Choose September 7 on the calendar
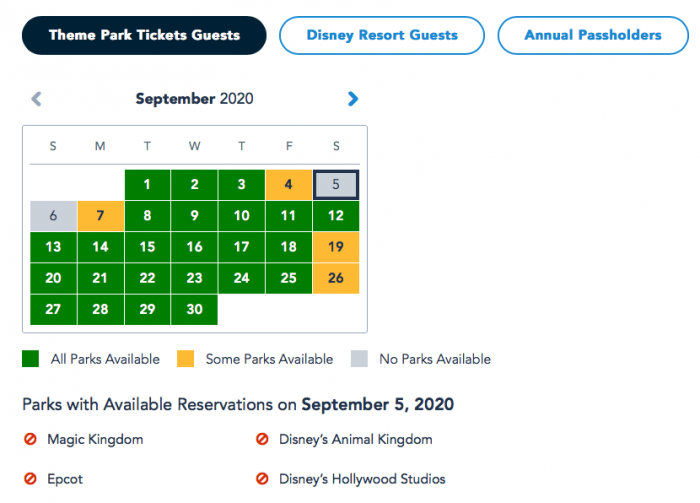 pos(100,216)
